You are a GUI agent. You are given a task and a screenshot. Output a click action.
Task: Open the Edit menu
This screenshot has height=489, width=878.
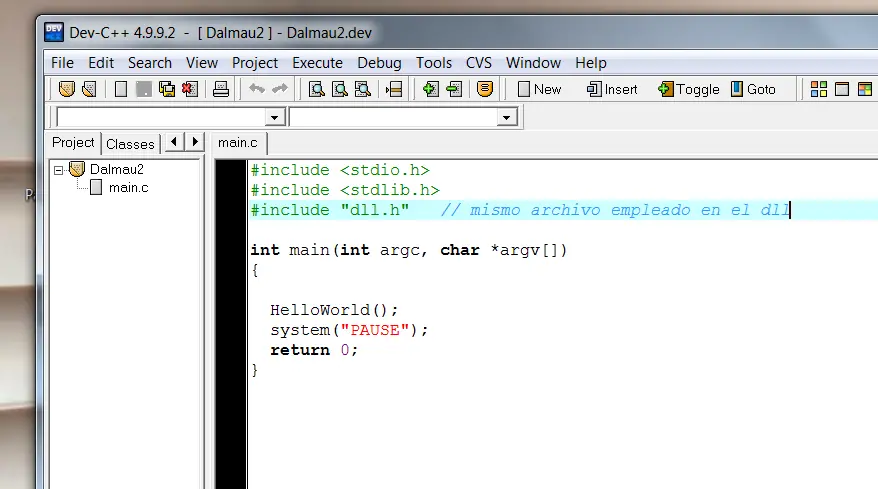click(x=101, y=63)
